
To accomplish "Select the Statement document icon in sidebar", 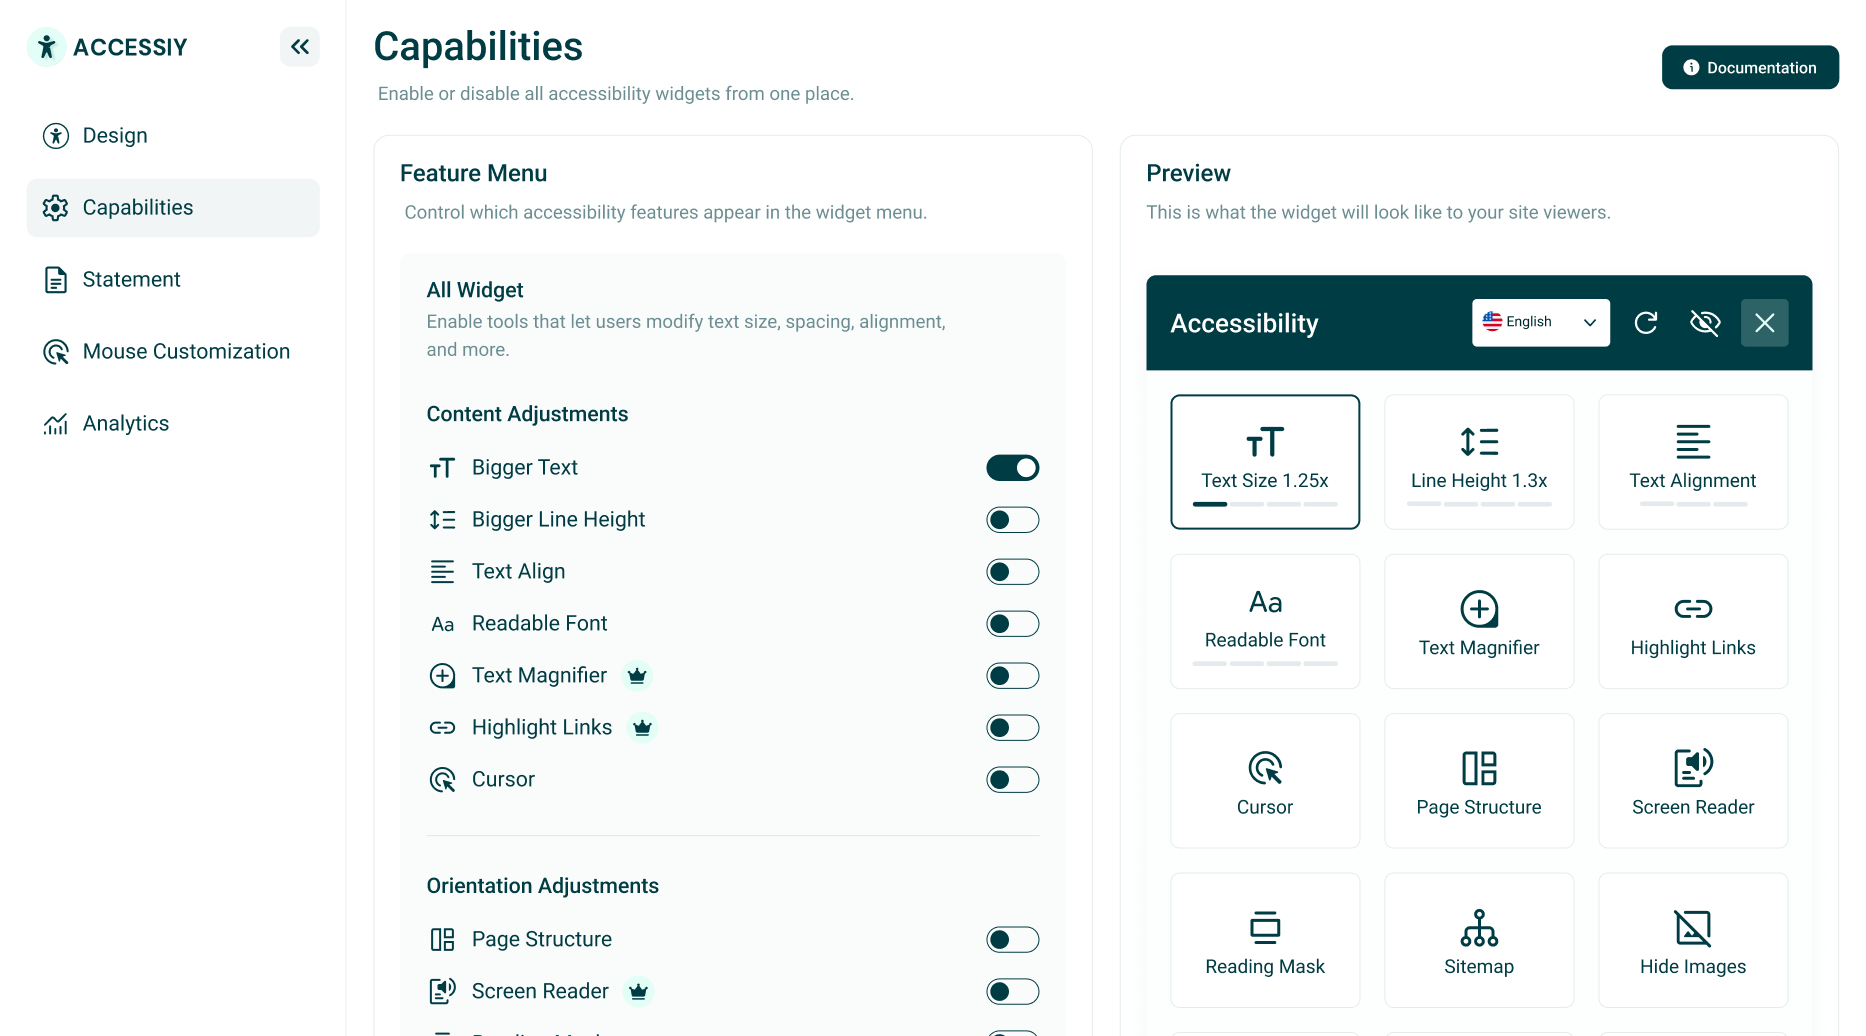I will pos(57,279).
